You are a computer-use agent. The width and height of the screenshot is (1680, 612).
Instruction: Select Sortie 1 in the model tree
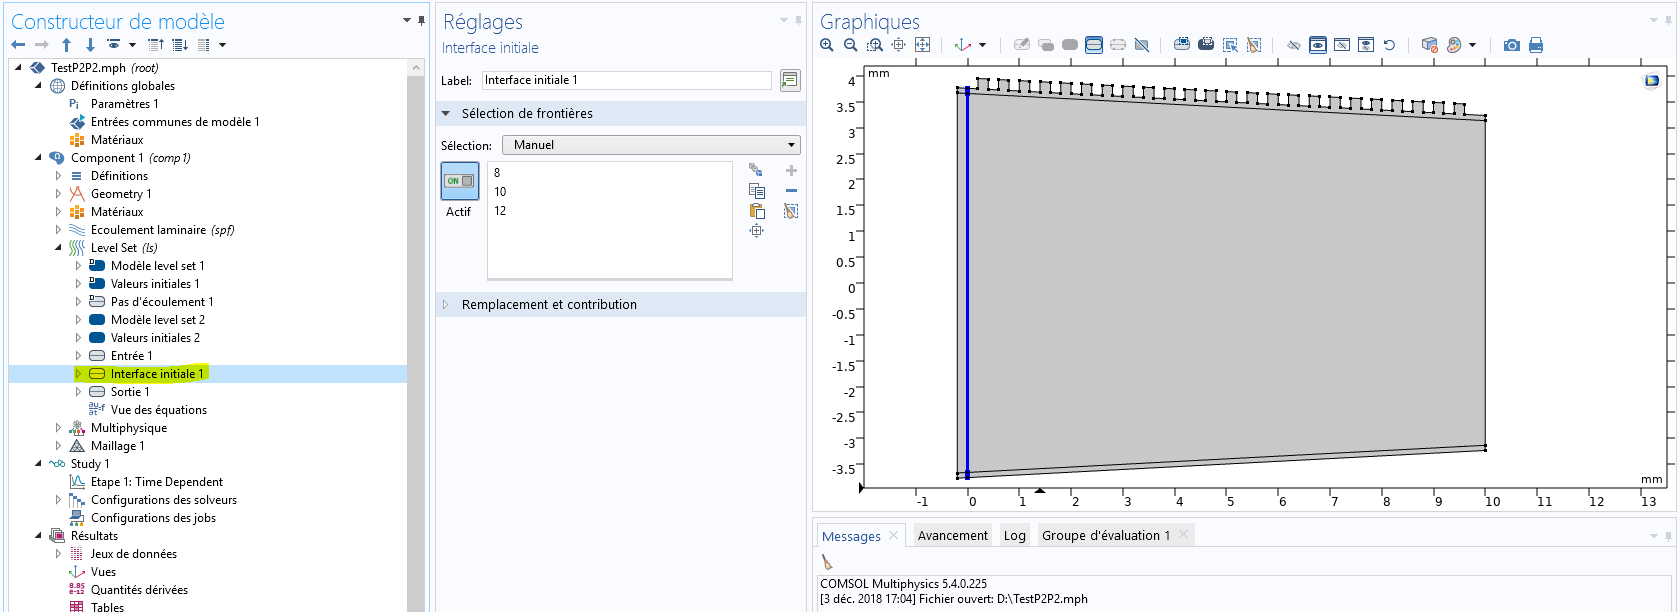point(130,392)
